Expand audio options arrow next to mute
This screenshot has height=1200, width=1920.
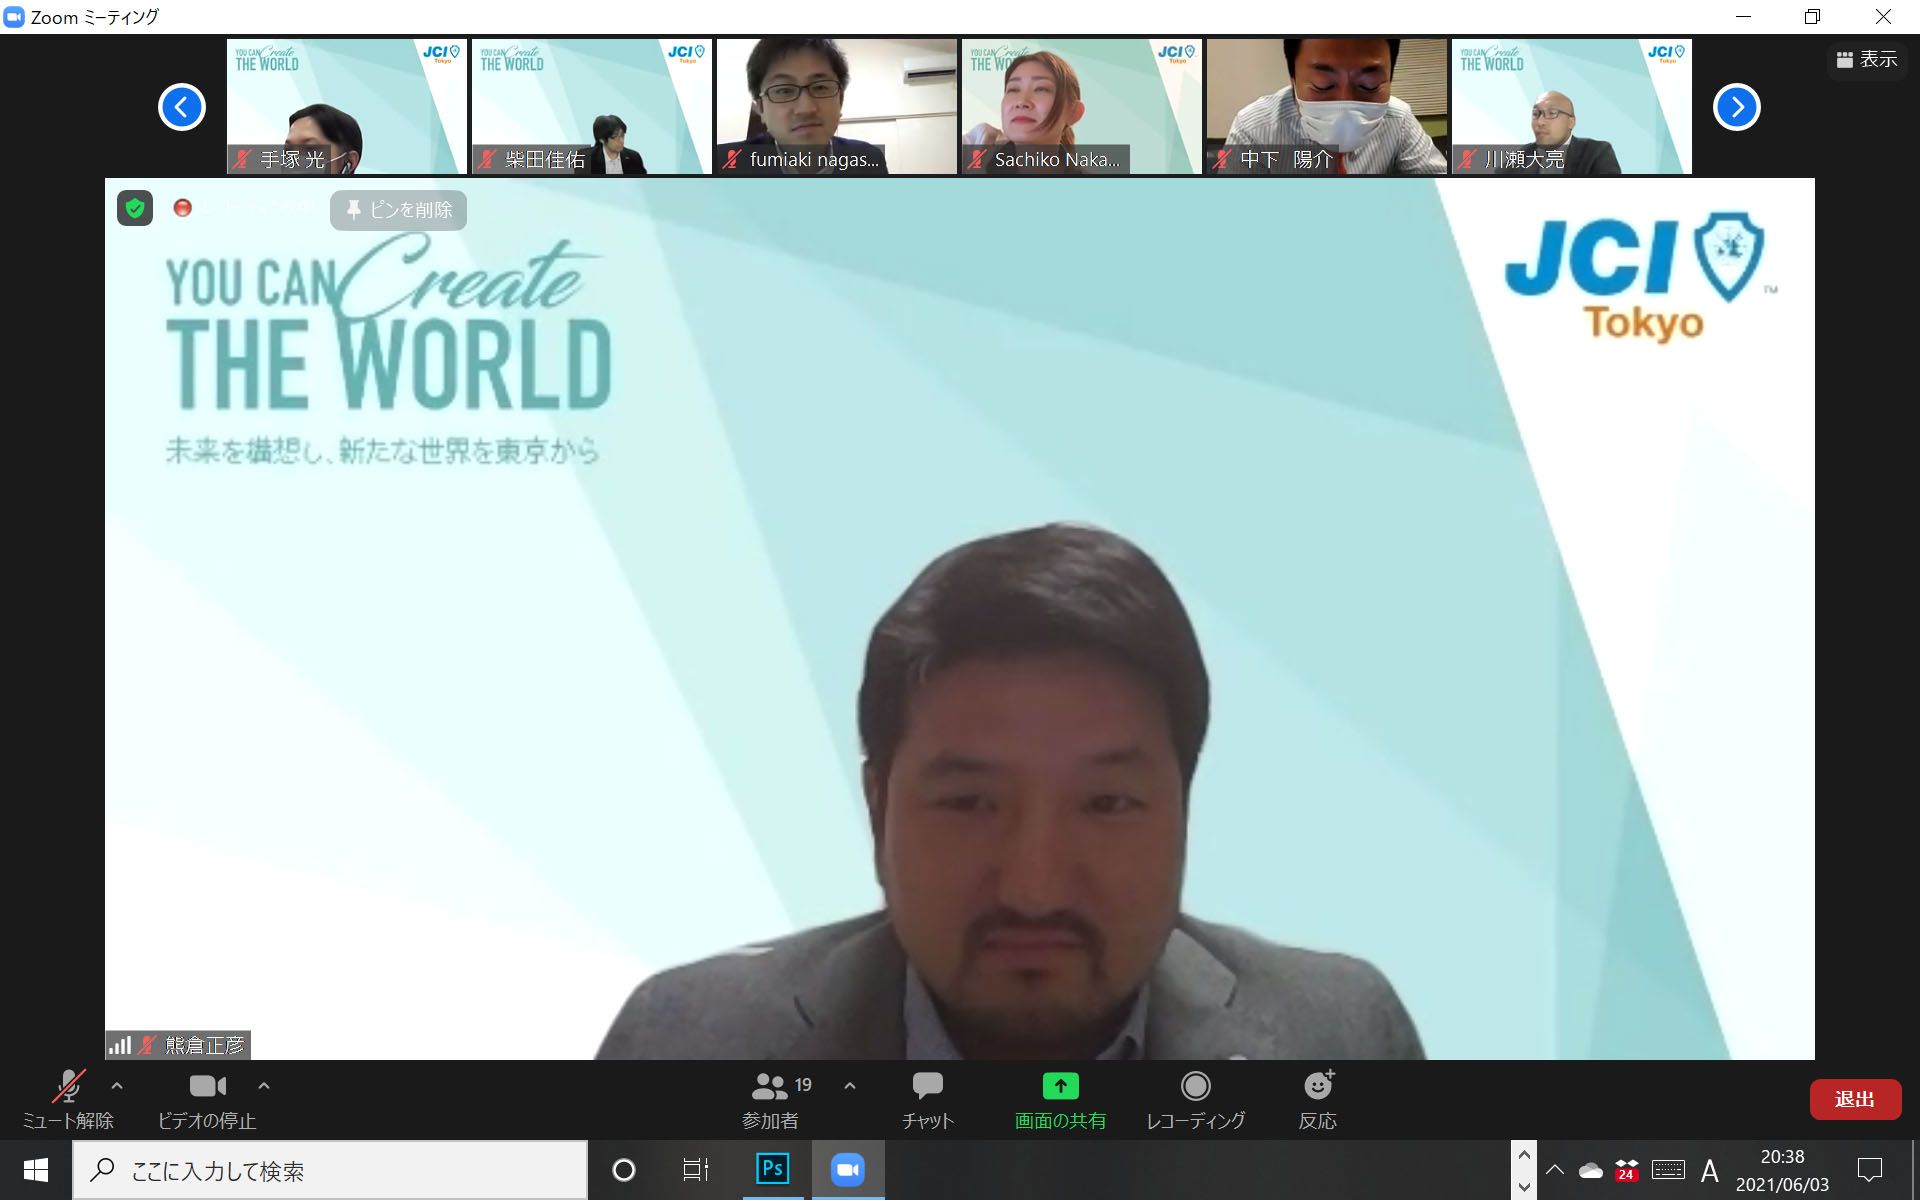117,1085
